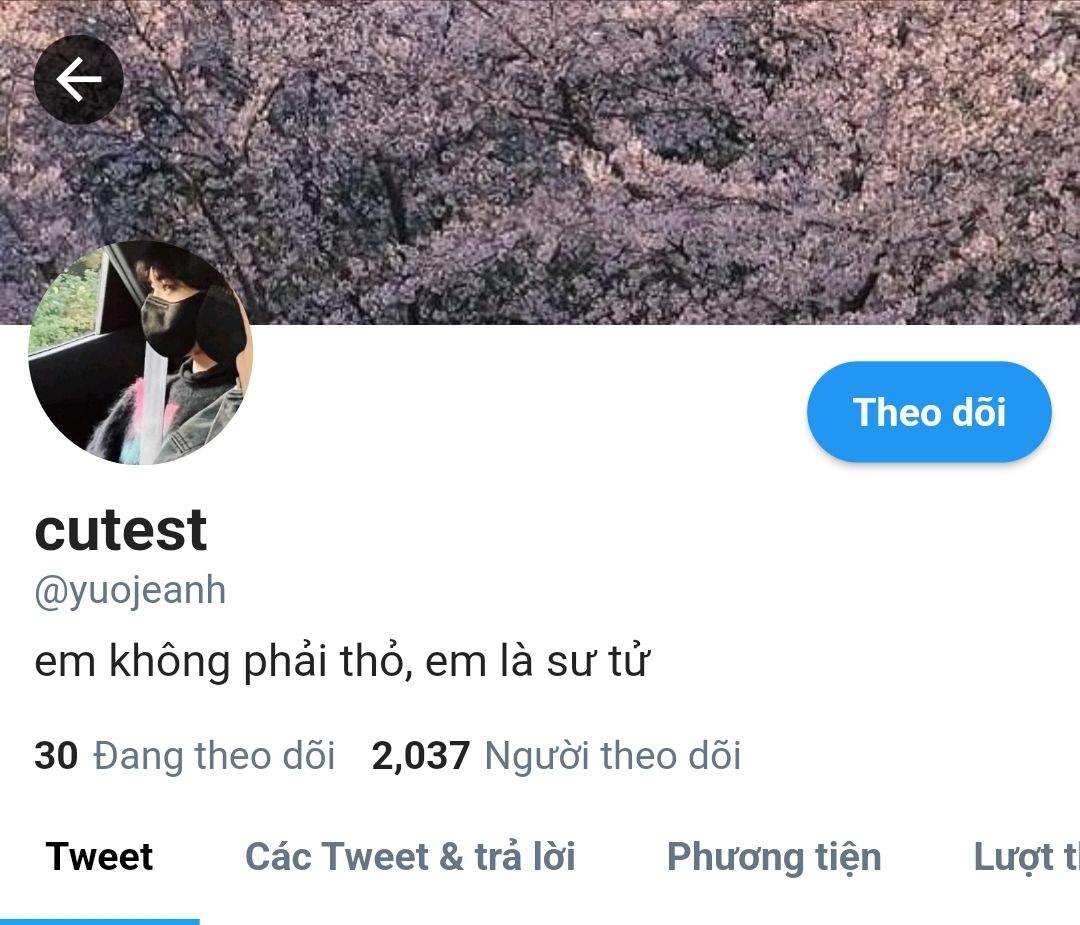This screenshot has width=1080, height=925.
Task: Tap the Người theo dõi label
Action: point(613,756)
